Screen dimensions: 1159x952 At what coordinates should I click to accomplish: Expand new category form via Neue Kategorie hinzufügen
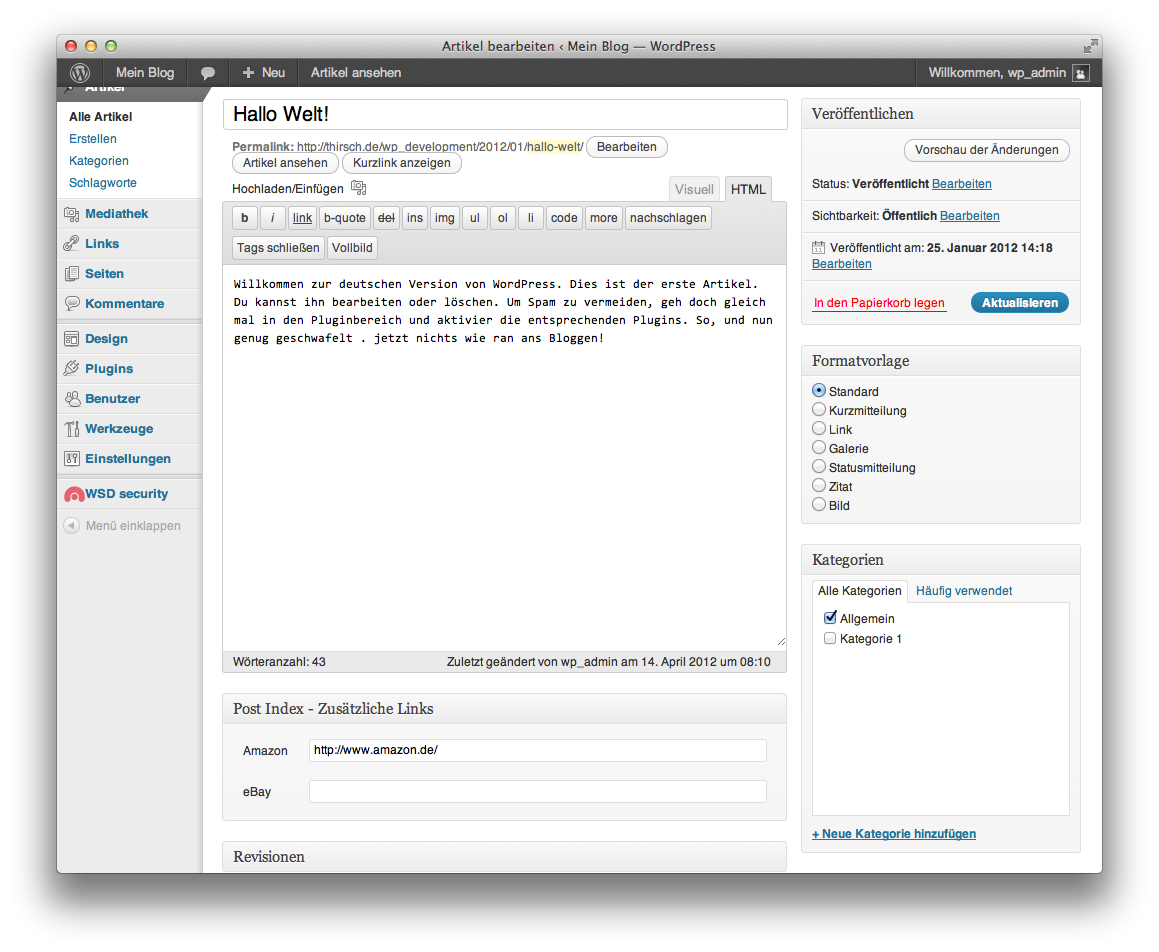click(894, 834)
